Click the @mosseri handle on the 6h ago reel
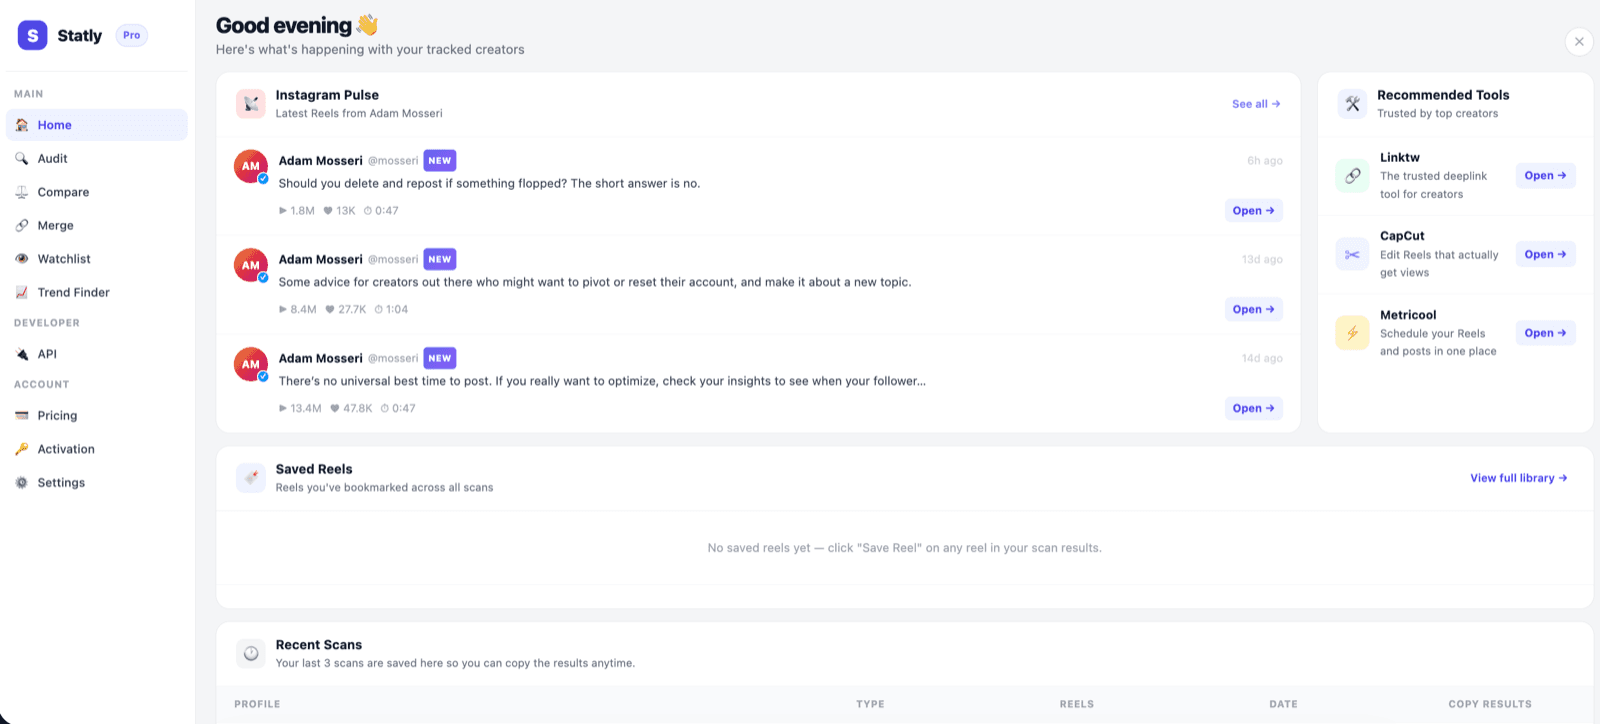This screenshot has height=724, width=1600. pos(393,160)
